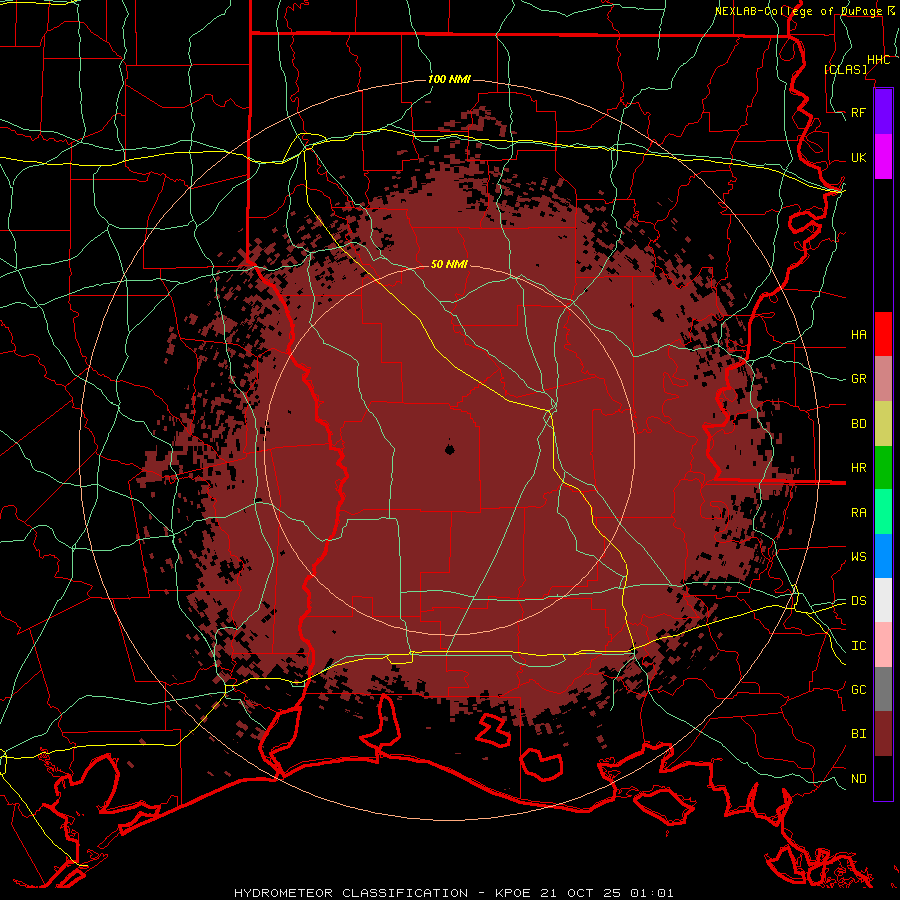Click the 'NEXLAB-College of DuPage' credit text
The image size is (900, 900).
(800, 11)
